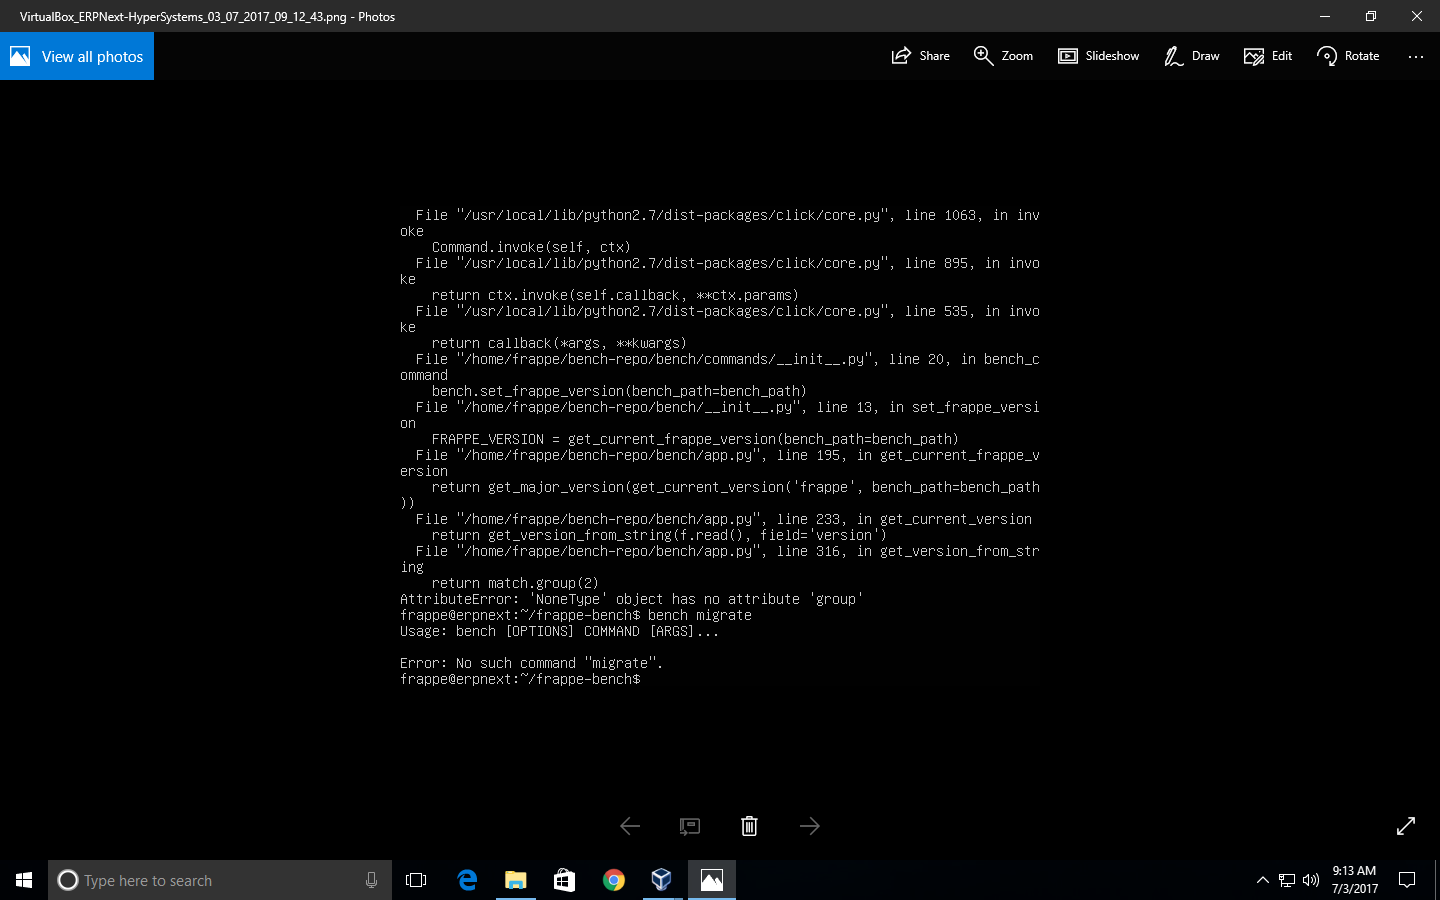The image size is (1440, 900).
Task: Open Task View on the taskbar
Action: click(416, 880)
